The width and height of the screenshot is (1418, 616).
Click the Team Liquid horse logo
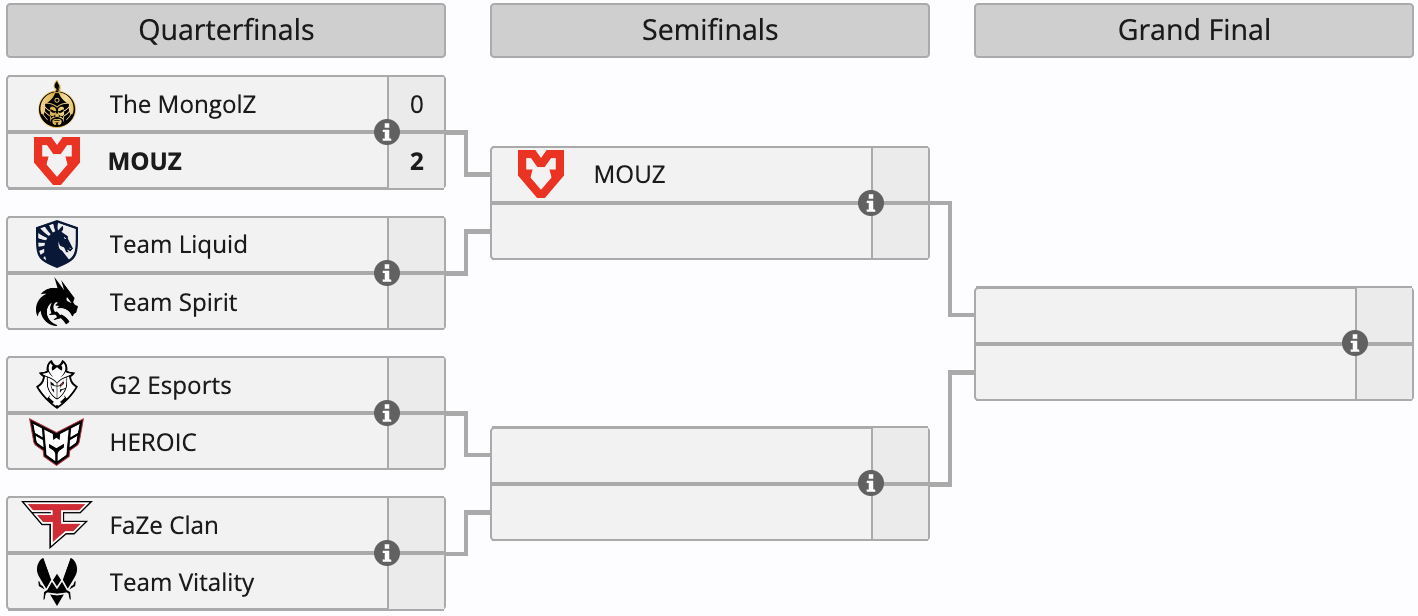click(57, 245)
